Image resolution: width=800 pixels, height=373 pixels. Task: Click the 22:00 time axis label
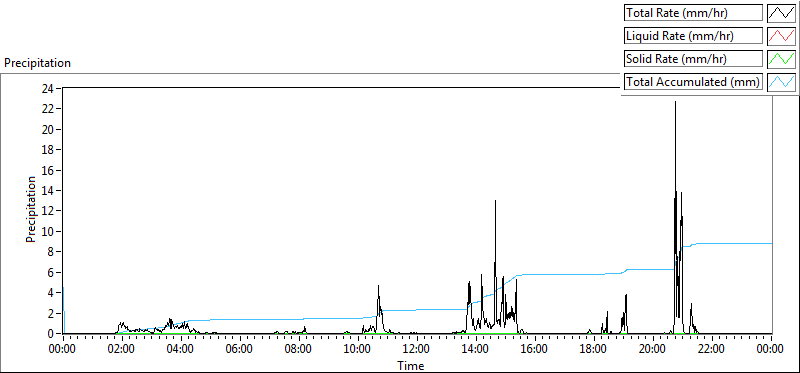712,350
